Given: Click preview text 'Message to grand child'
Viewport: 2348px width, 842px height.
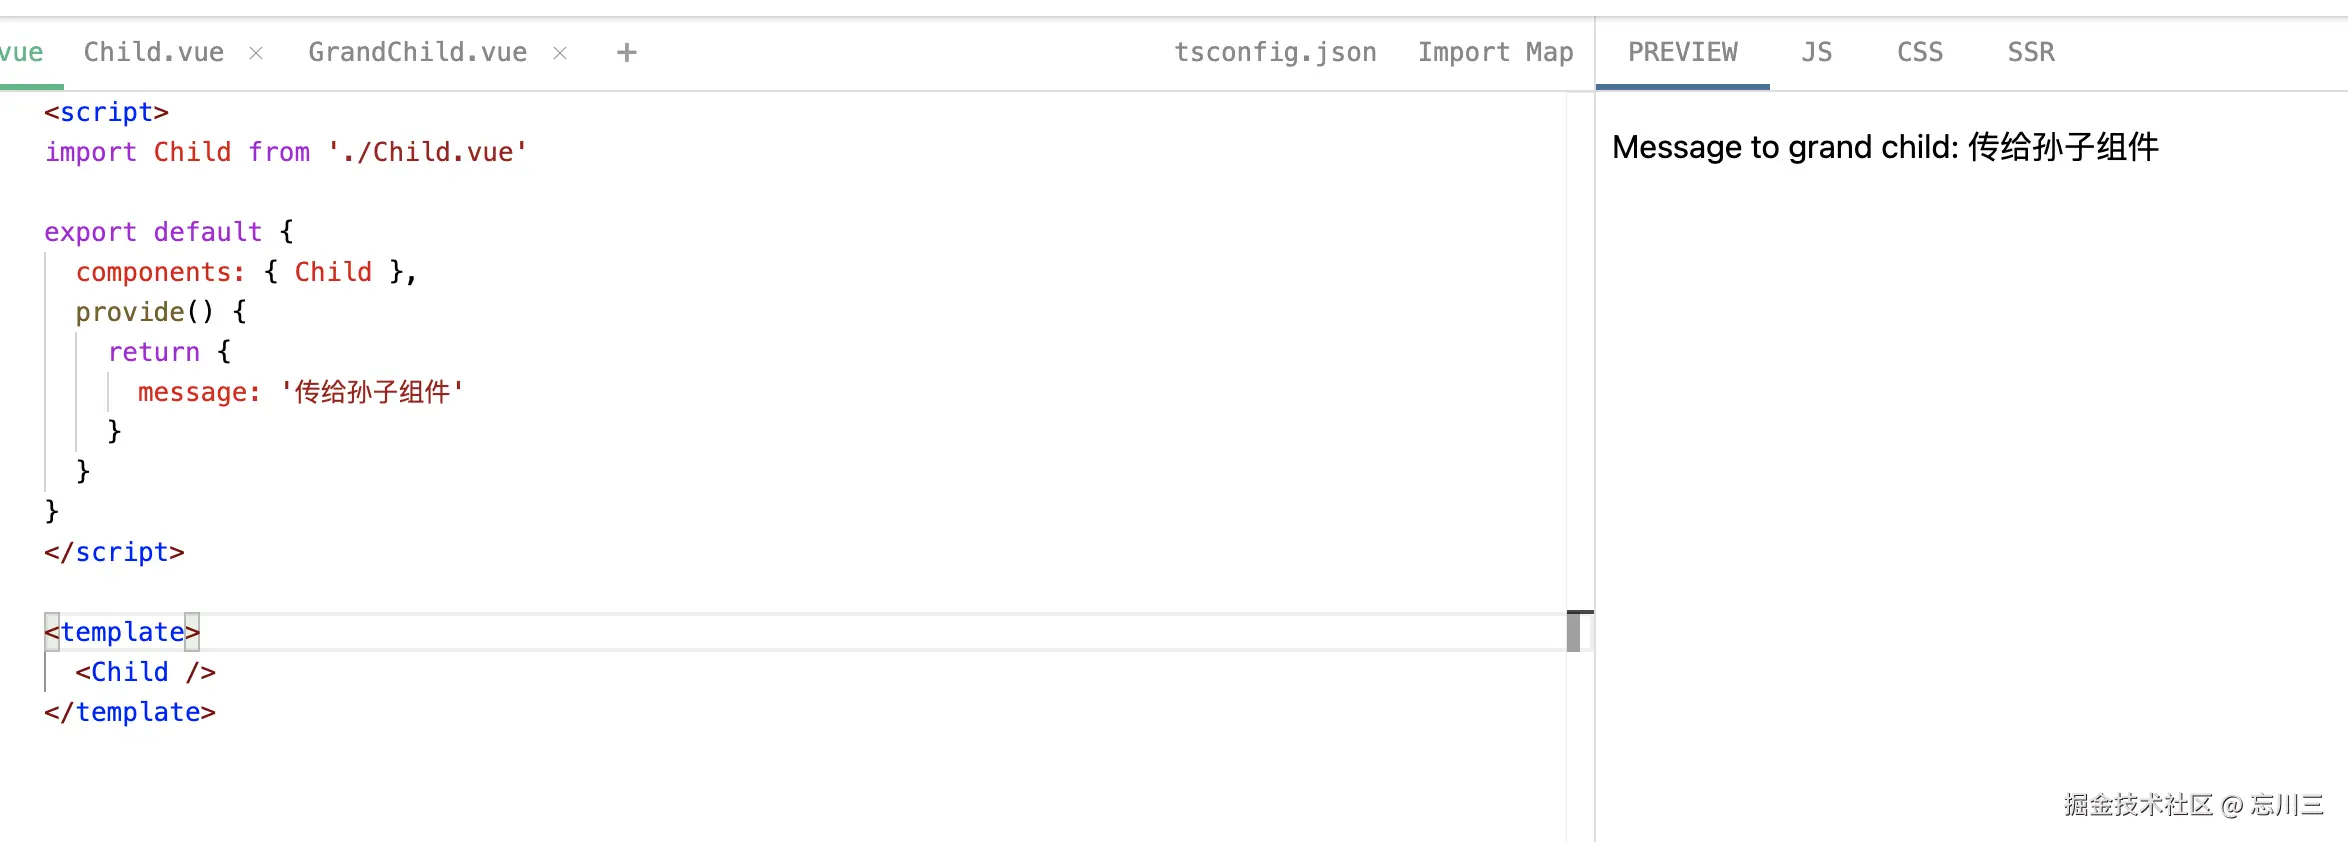Looking at the screenshot, I should tap(1785, 148).
